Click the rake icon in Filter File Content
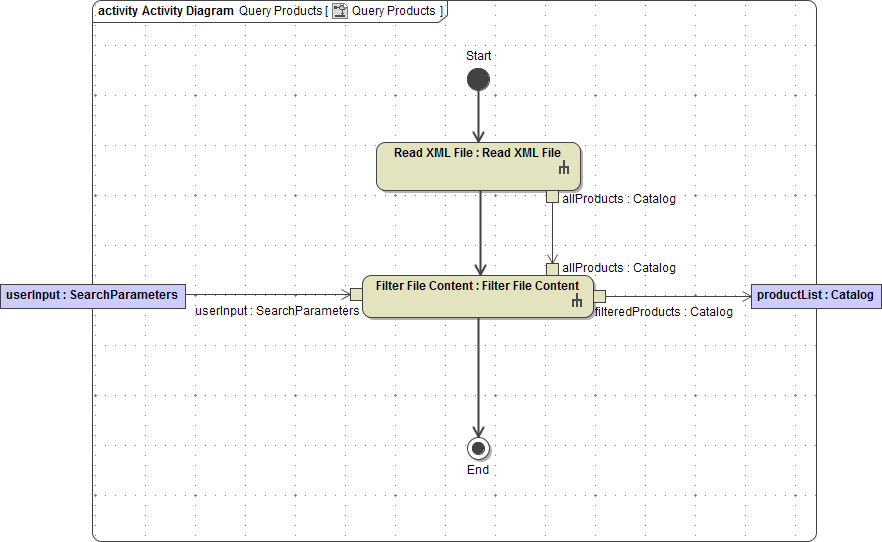 click(576, 301)
